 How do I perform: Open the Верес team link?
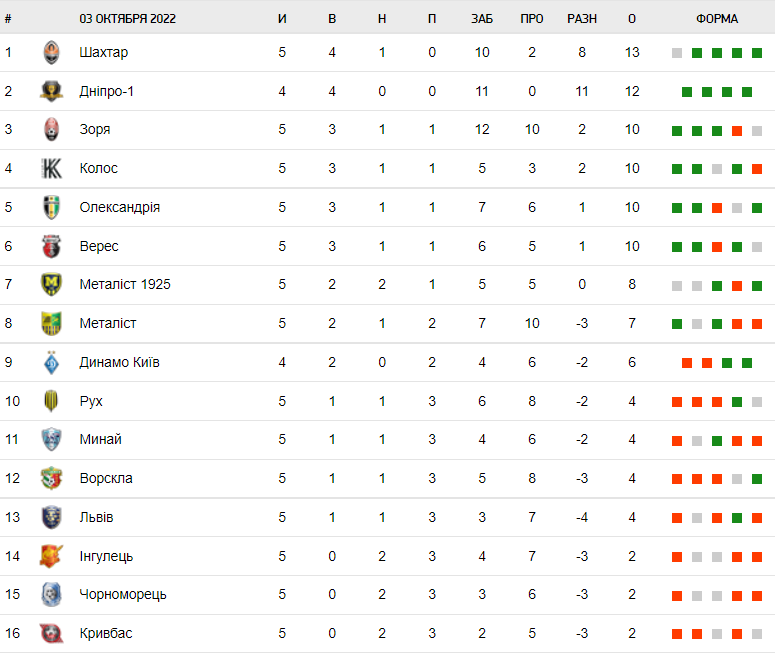tap(99, 246)
